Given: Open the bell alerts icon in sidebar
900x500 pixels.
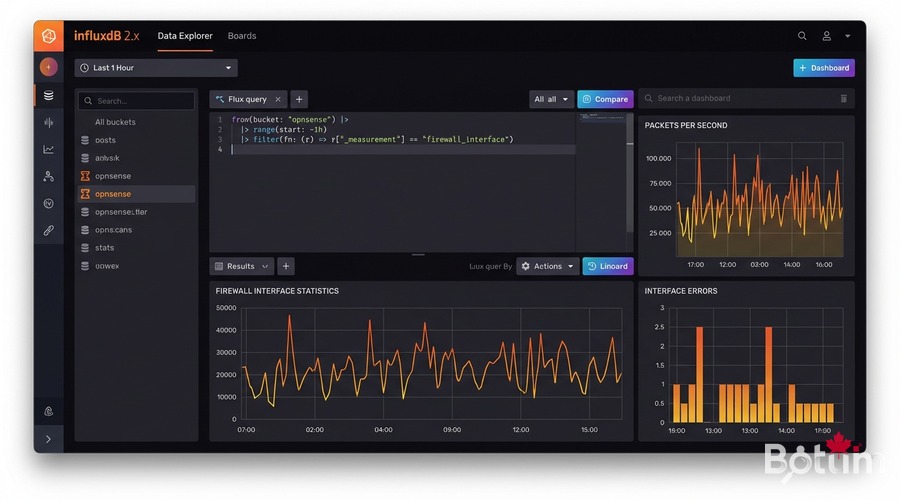Looking at the screenshot, I should coord(49,411).
